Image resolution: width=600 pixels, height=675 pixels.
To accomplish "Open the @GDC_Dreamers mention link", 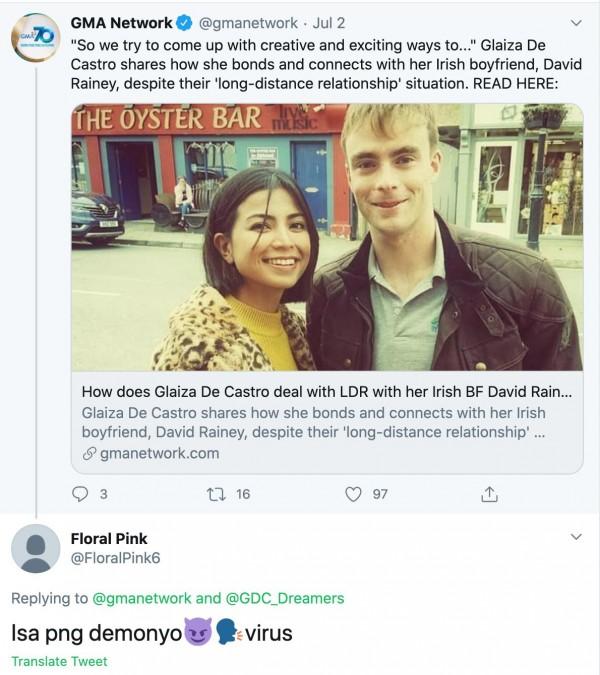I will pyautogui.click(x=285, y=598).
